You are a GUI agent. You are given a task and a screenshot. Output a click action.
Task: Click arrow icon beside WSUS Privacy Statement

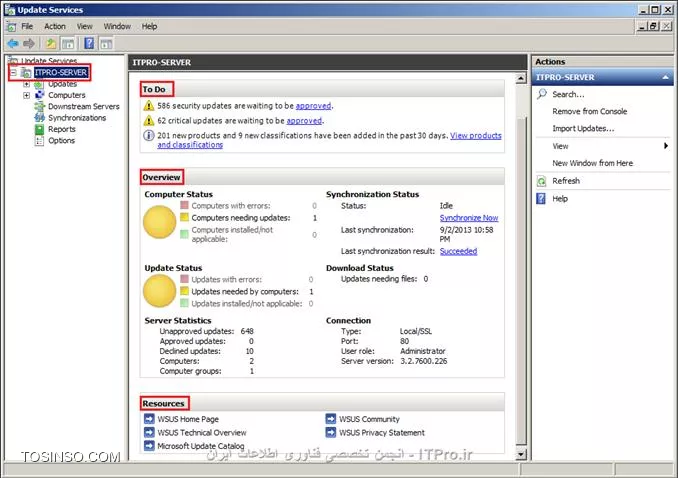click(x=331, y=432)
